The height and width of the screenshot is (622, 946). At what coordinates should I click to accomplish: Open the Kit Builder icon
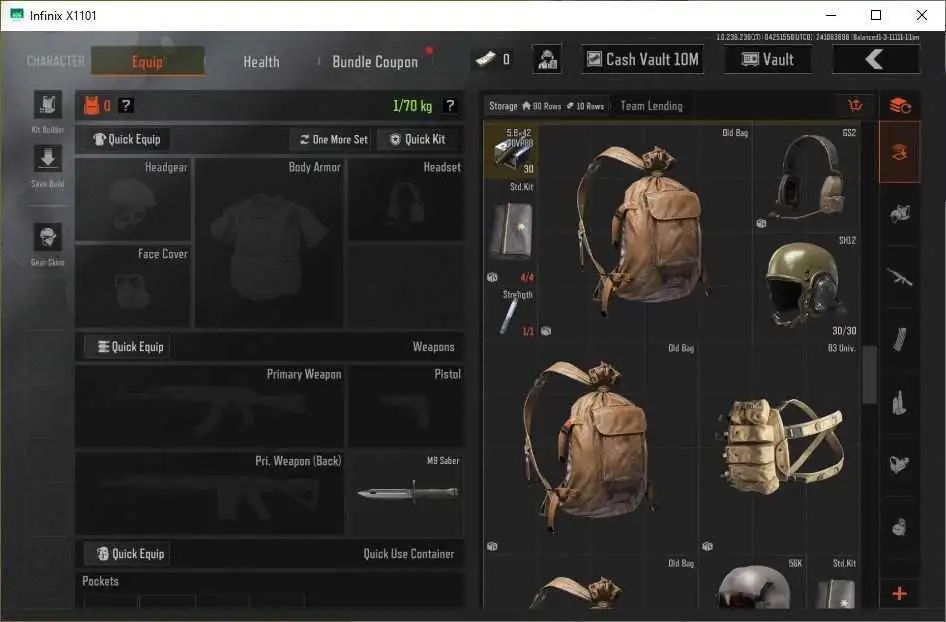point(48,105)
